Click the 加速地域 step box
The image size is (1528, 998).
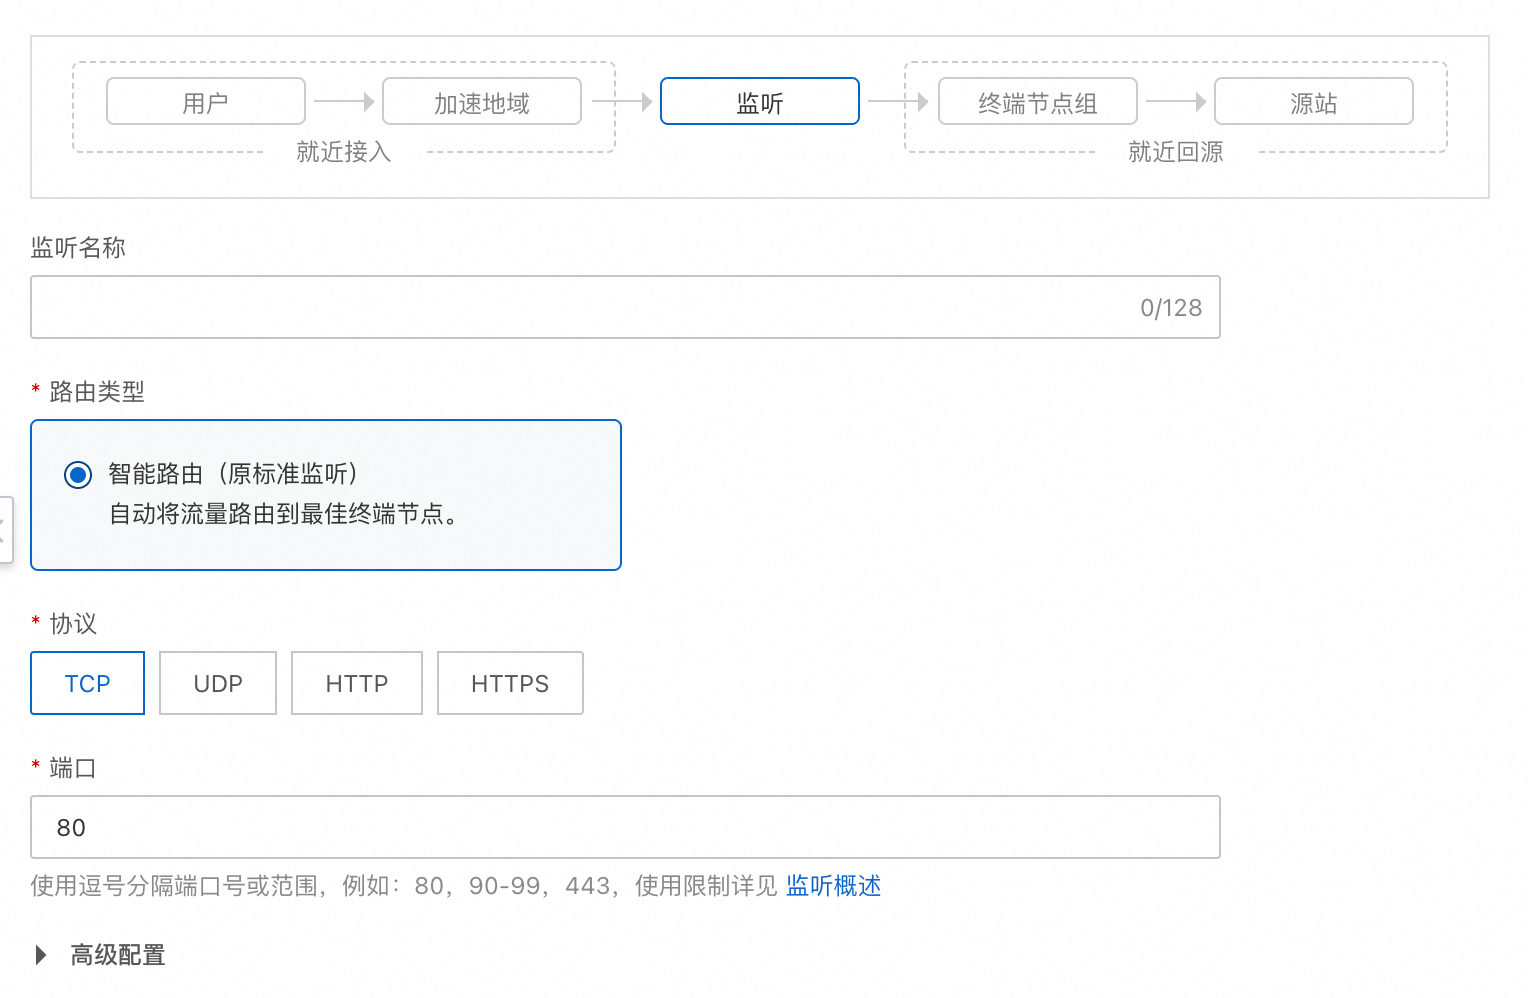pyautogui.click(x=482, y=102)
